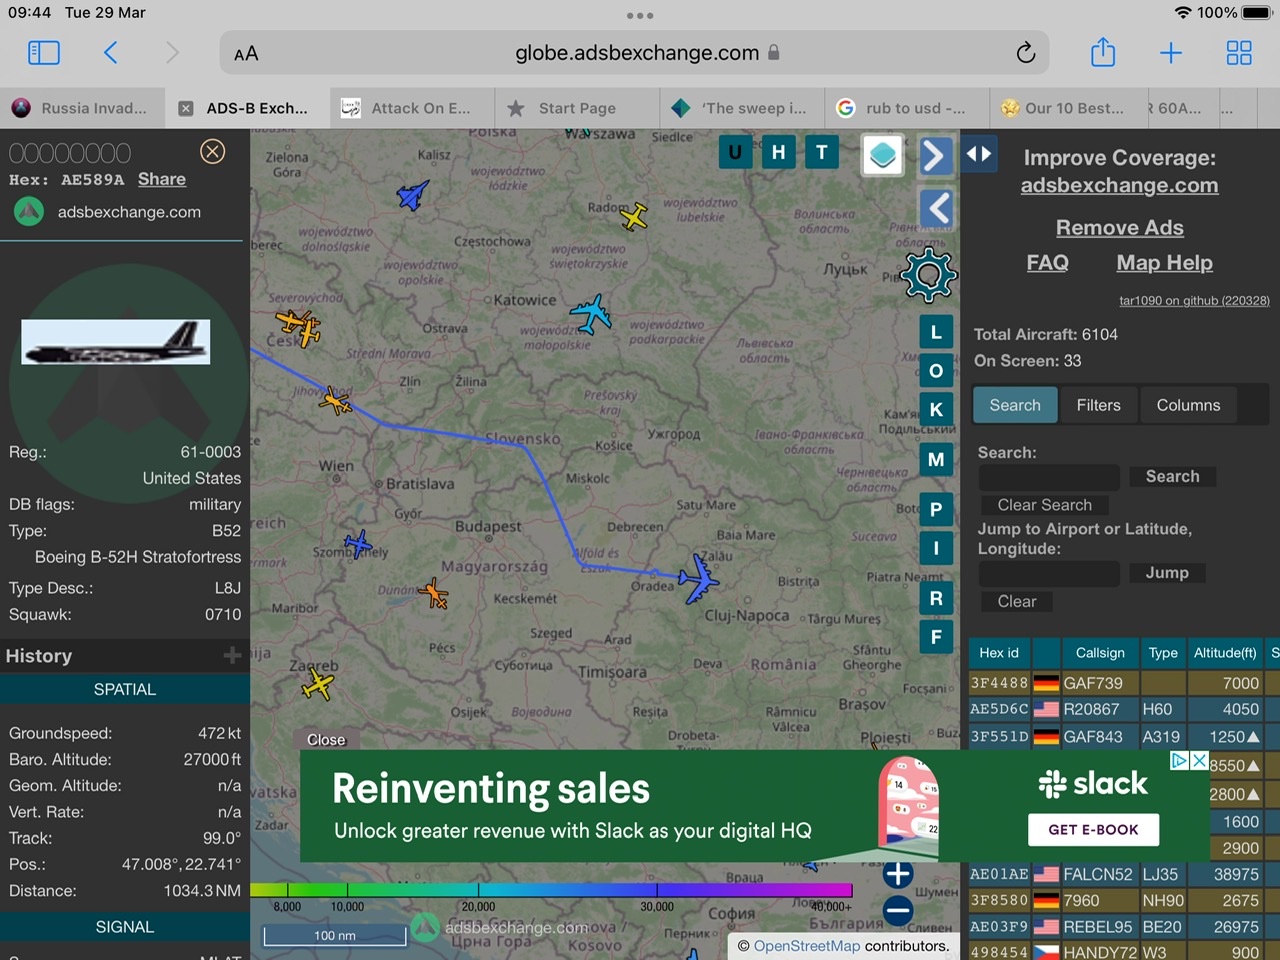Focus the aircraft Search input field
1280x960 pixels.
[x=1049, y=477]
